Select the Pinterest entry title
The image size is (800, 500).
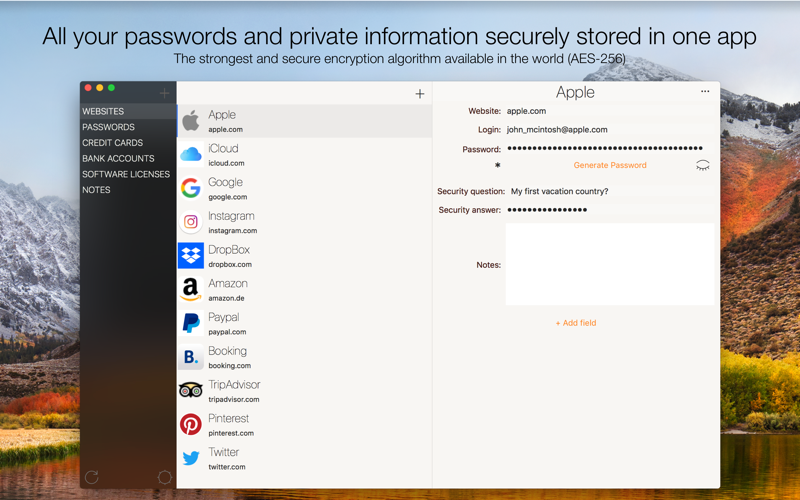pyautogui.click(x=228, y=418)
